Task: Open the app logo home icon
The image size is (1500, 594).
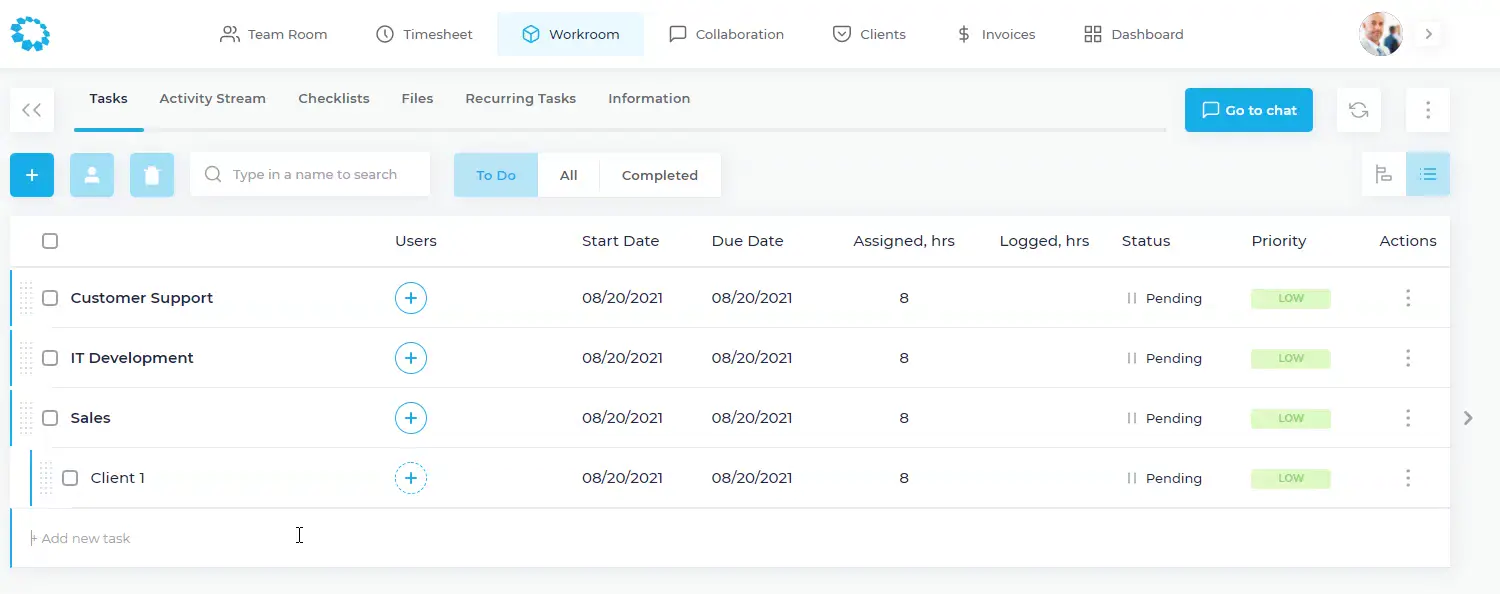Action: [x=30, y=34]
